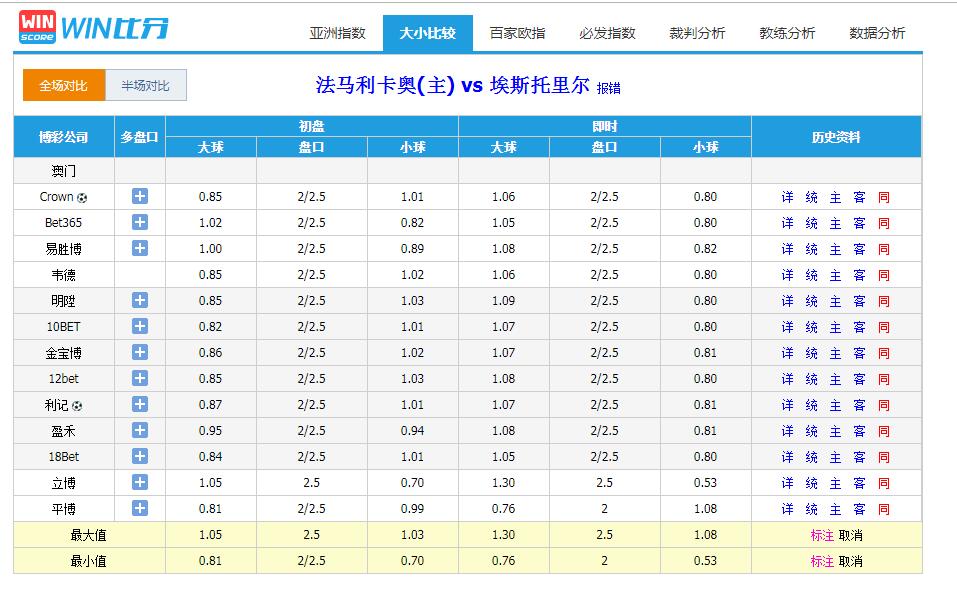Click plus icon in 利记 row
The height and width of the screenshot is (604, 957).
pos(140,404)
